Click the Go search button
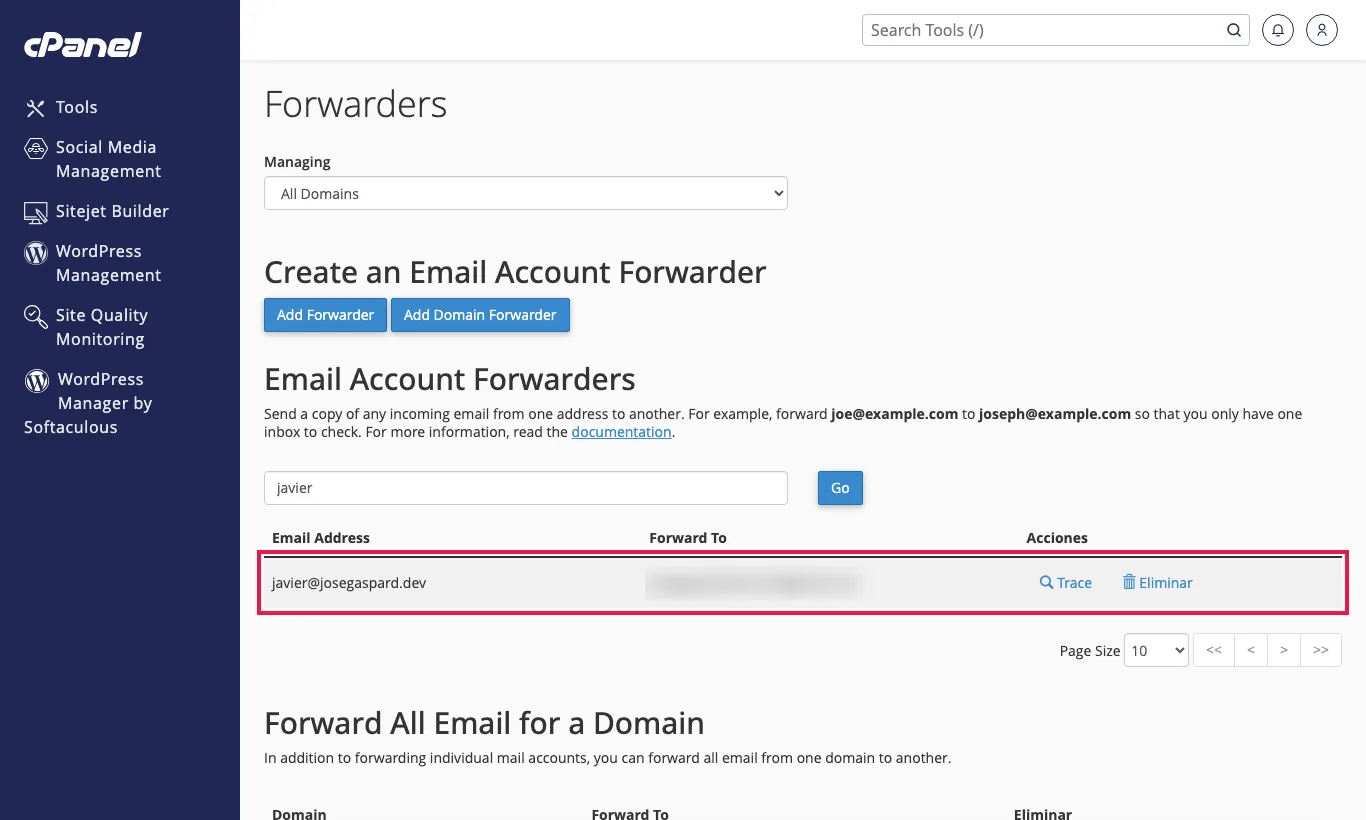This screenshot has height=820, width=1366. pyautogui.click(x=840, y=488)
